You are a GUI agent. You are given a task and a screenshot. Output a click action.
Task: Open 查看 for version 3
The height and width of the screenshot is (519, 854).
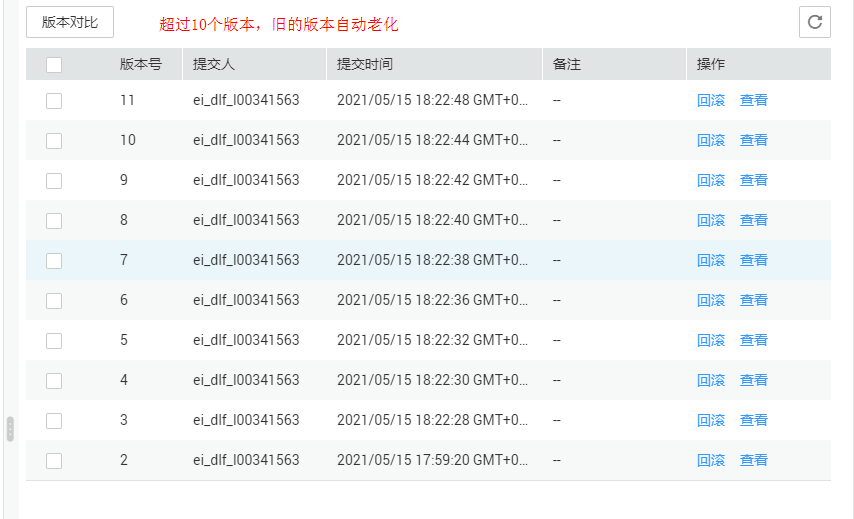pos(754,420)
